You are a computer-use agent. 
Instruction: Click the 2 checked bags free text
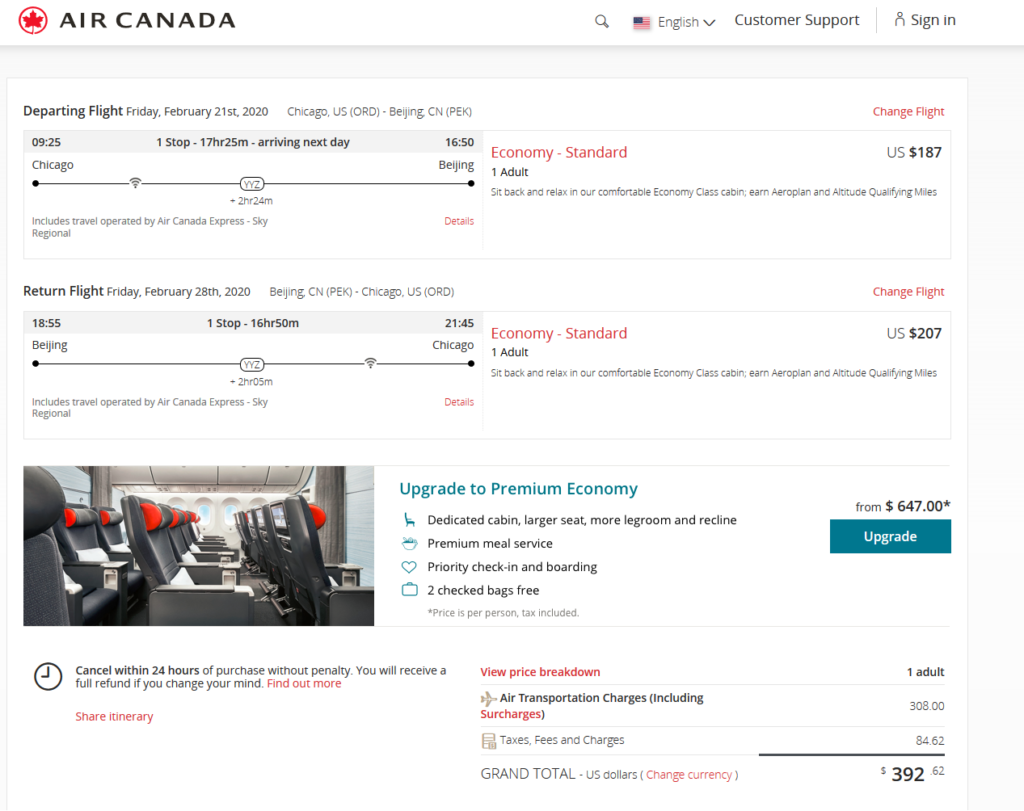(483, 590)
